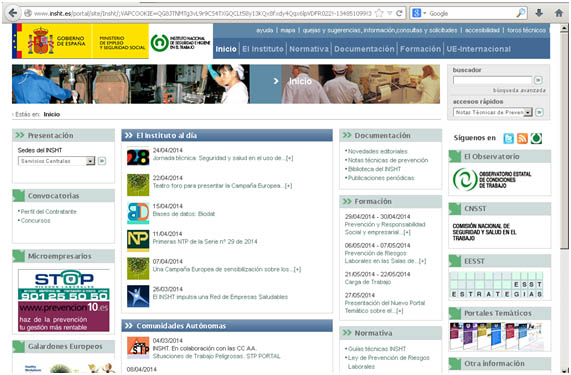This screenshot has height=375, width=571.
Task: Follow the Novedades editoriales link
Action: [x=377, y=151]
